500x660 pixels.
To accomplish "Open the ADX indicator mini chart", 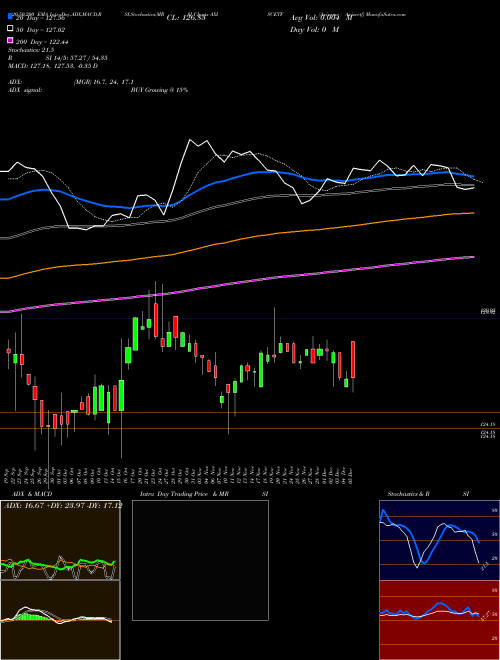I will click(x=60, y=540).
